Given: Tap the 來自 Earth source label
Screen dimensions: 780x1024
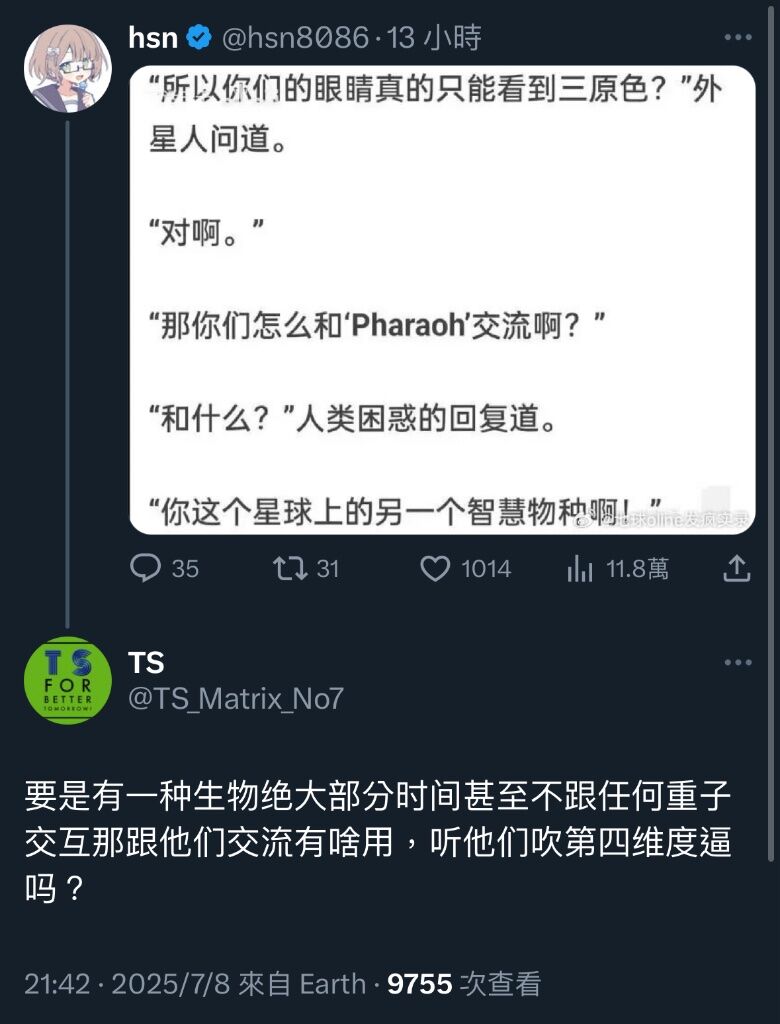Looking at the screenshot, I should click(302, 984).
